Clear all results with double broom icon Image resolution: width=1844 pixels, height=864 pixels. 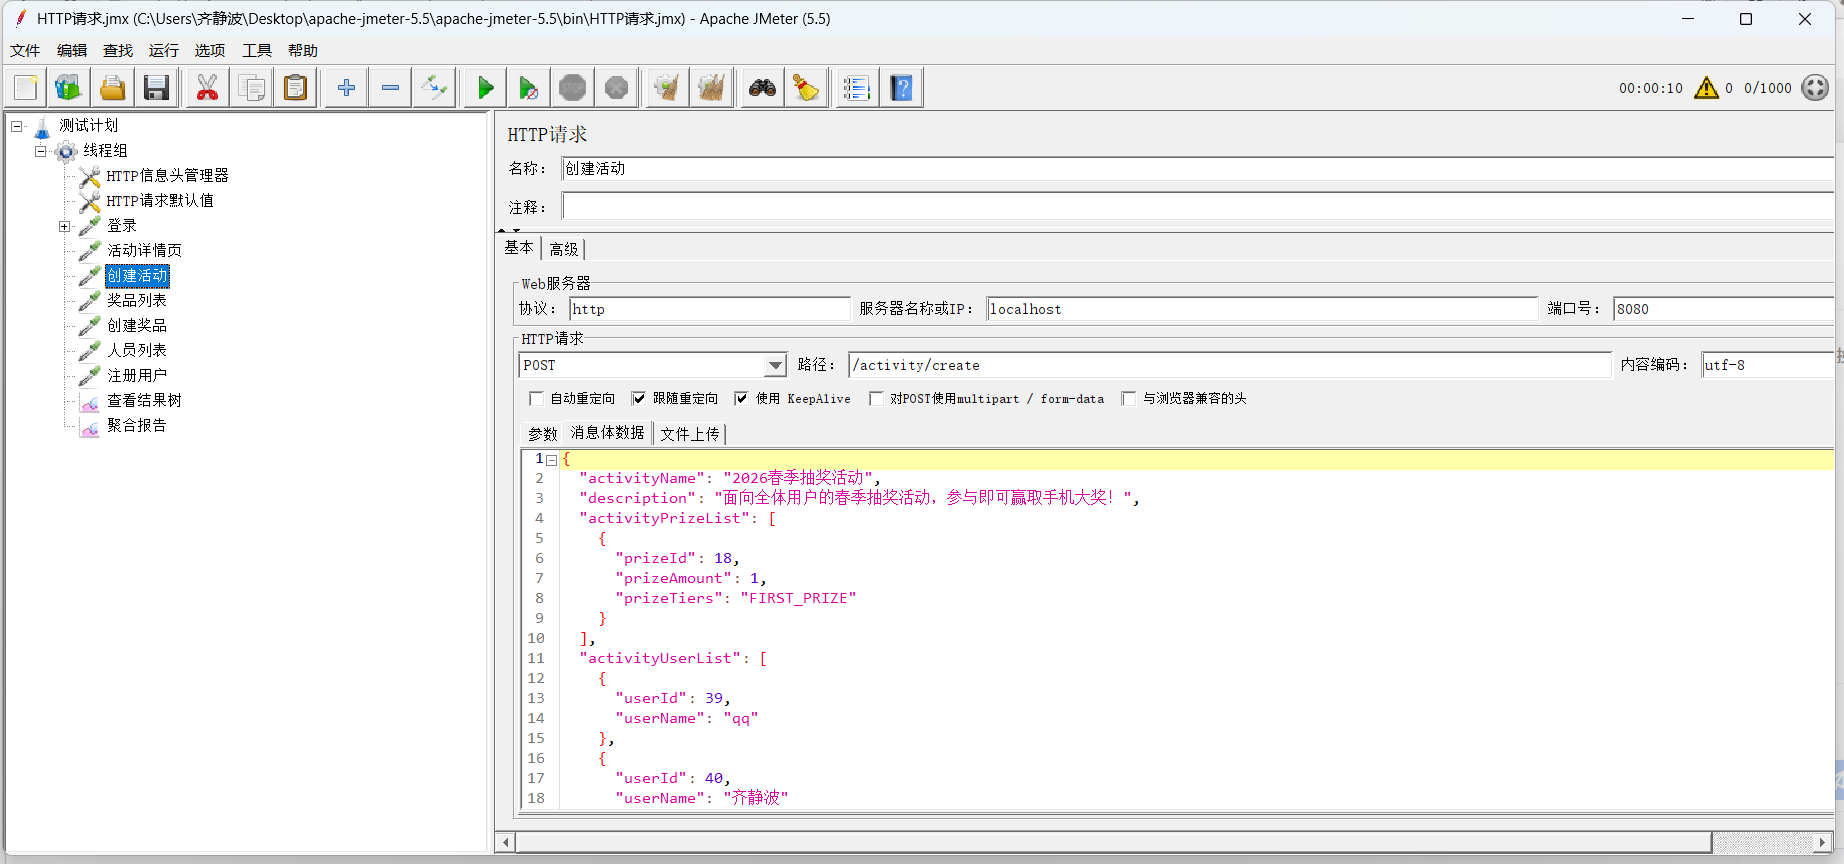pyautogui.click(x=711, y=88)
